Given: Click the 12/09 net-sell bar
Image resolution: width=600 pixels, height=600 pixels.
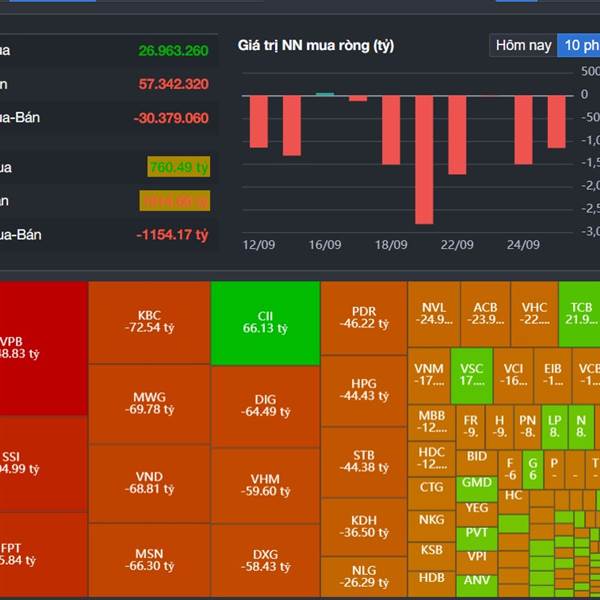Looking at the screenshot, I should click(x=259, y=122).
